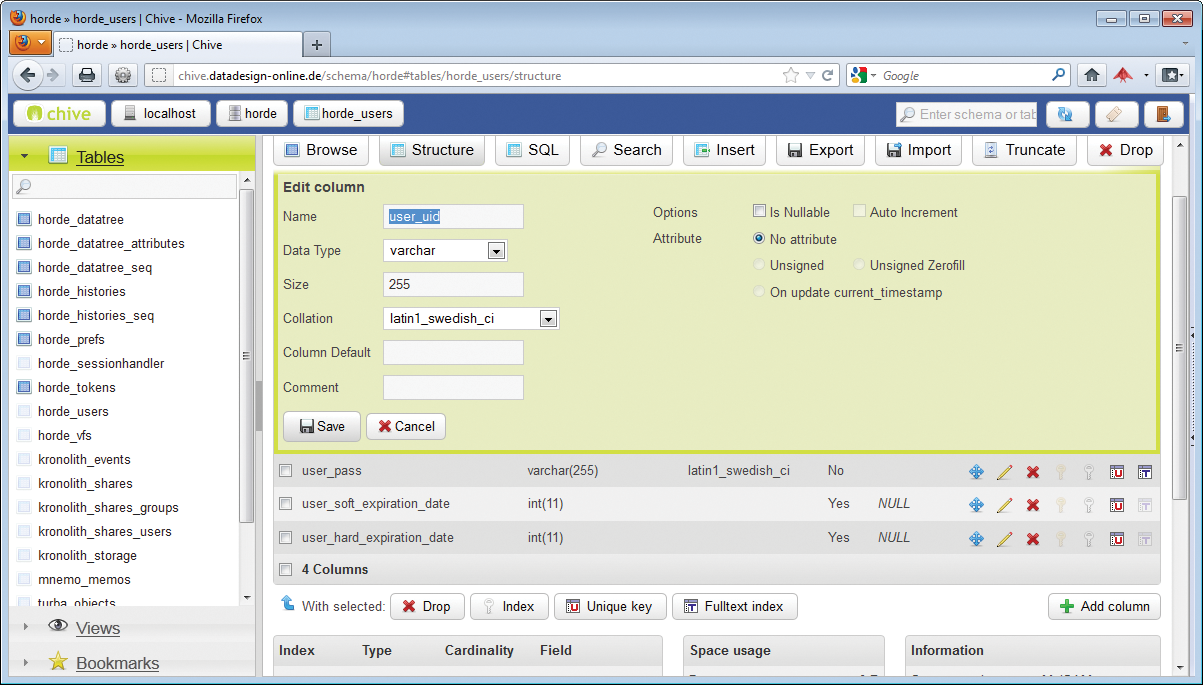Viewport: 1203px width, 685px height.
Task: Add fulltext index icon on user_pass row
Action: point(1145,471)
